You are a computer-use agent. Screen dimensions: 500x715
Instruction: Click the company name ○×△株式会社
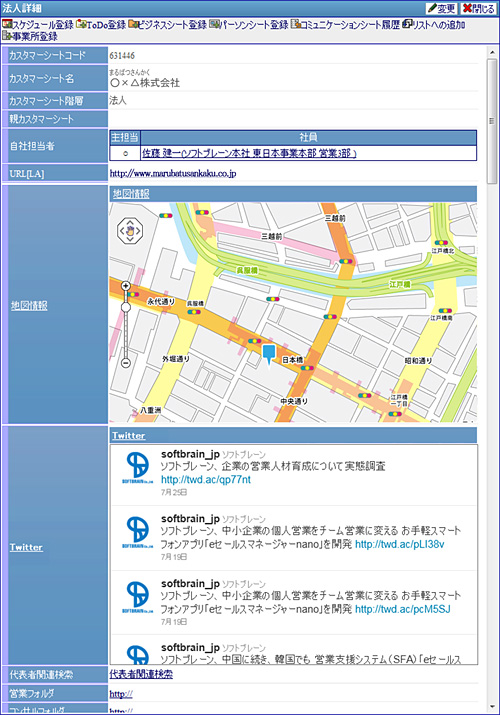(x=145, y=83)
